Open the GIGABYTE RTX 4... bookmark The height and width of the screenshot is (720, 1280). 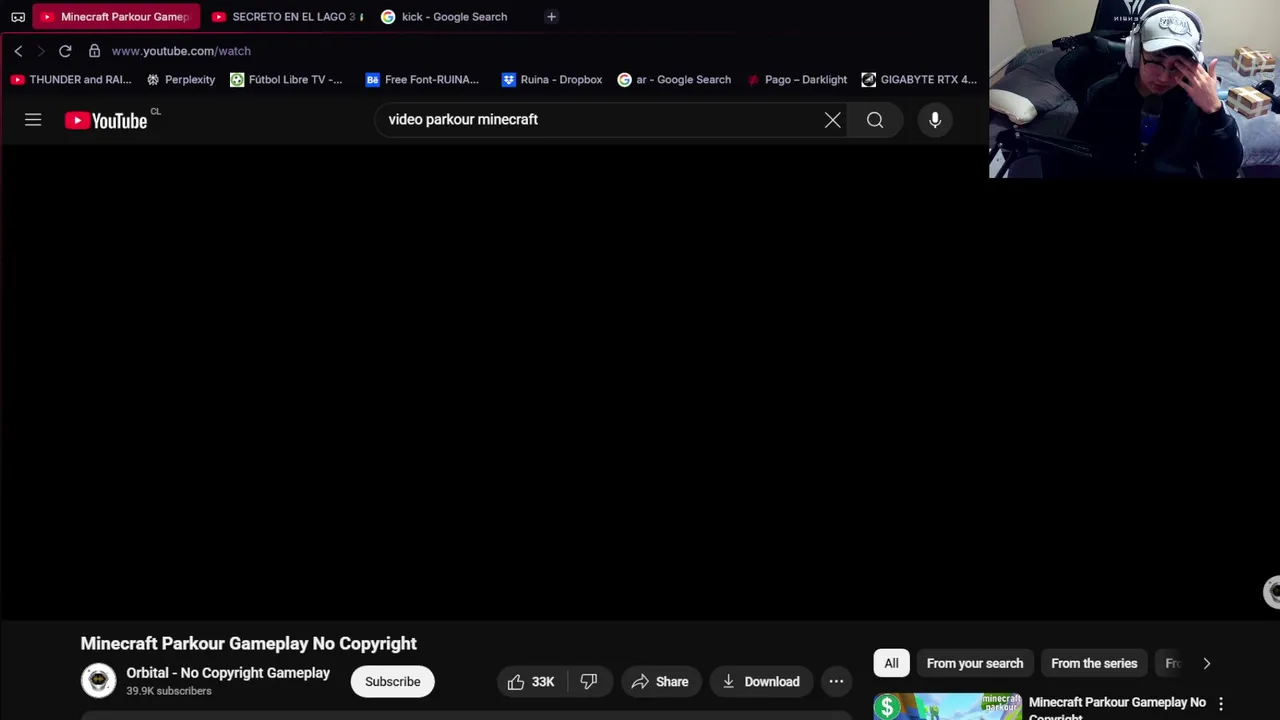[919, 80]
